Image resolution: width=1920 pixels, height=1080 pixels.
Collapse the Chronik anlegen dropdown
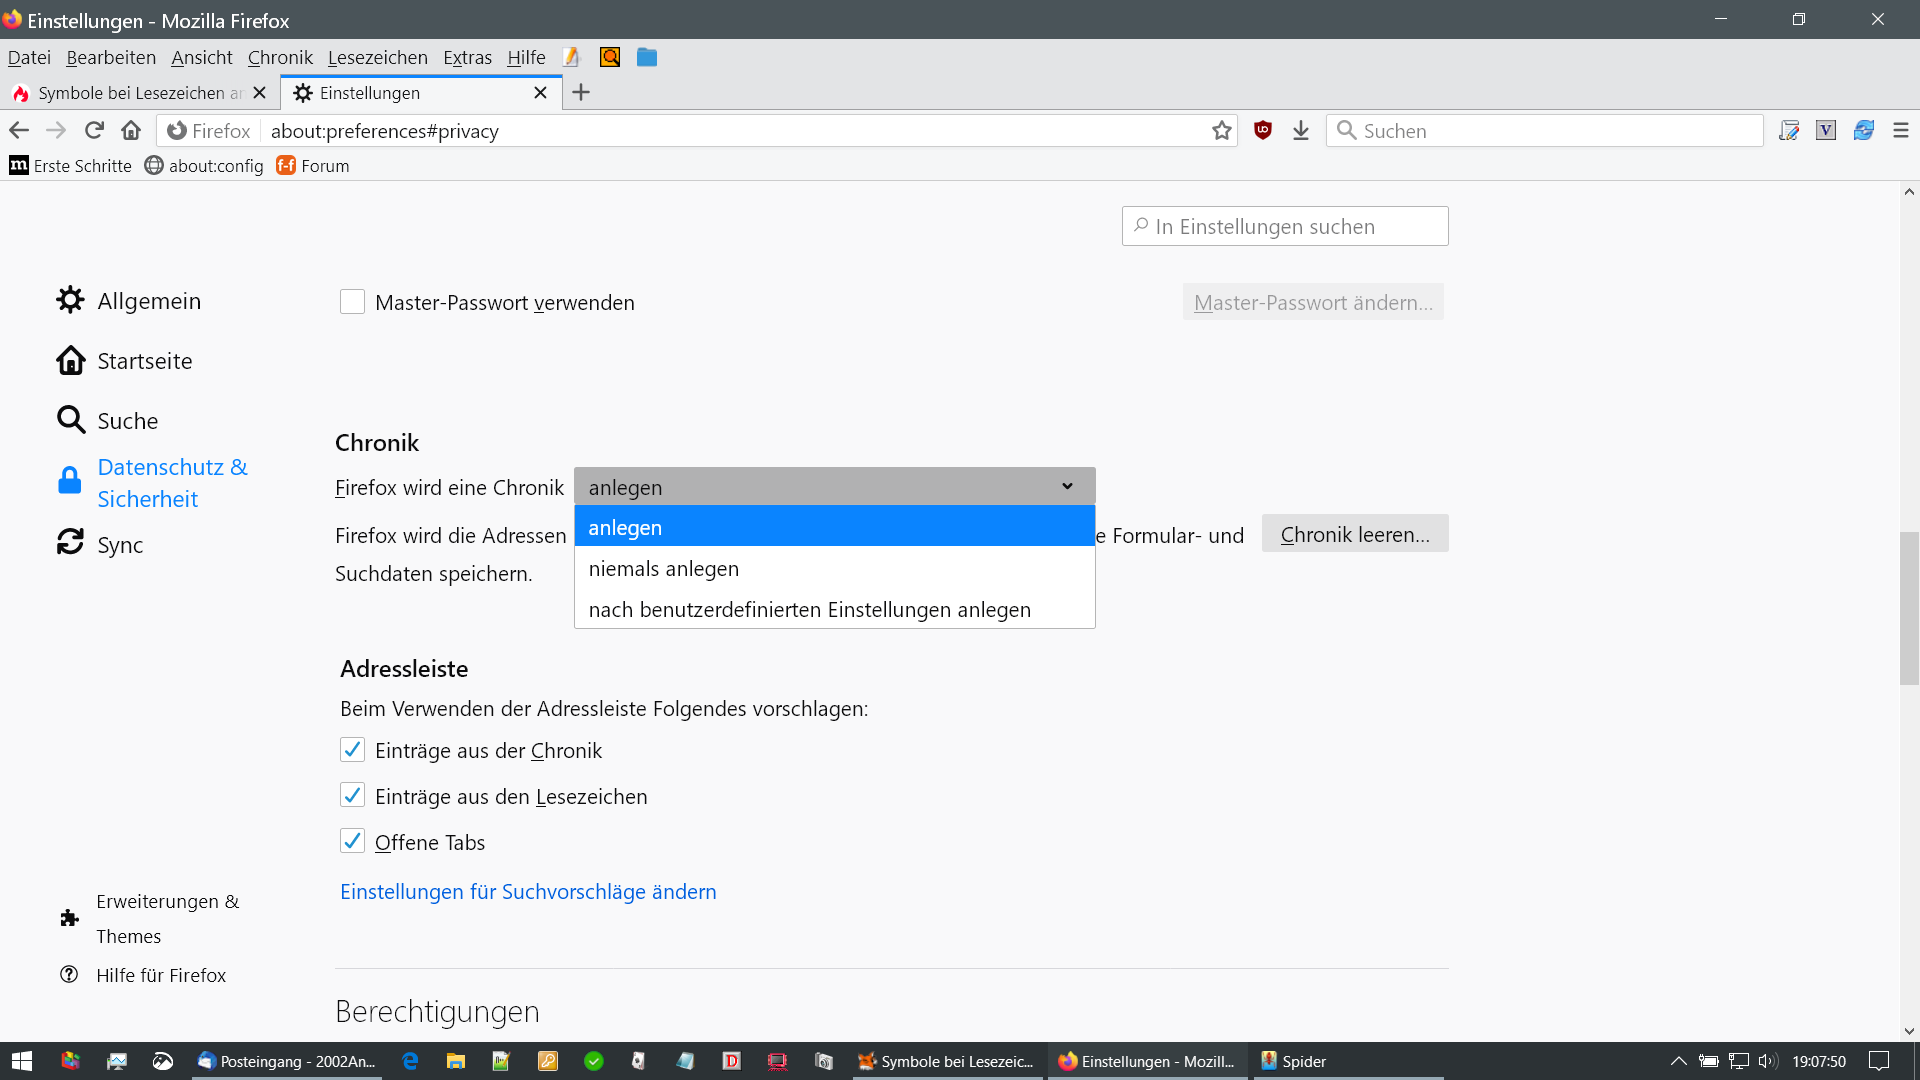pyautogui.click(x=834, y=487)
